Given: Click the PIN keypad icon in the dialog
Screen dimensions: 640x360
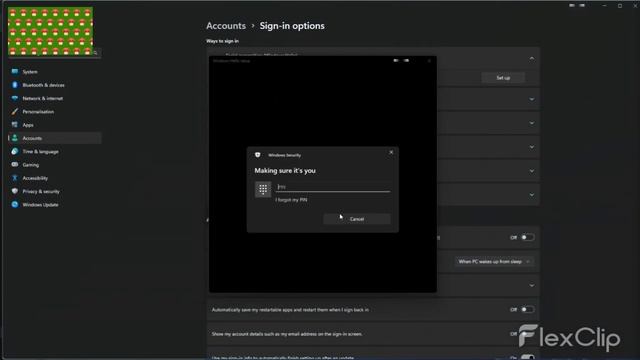Looking at the screenshot, I should pyautogui.click(x=263, y=189).
